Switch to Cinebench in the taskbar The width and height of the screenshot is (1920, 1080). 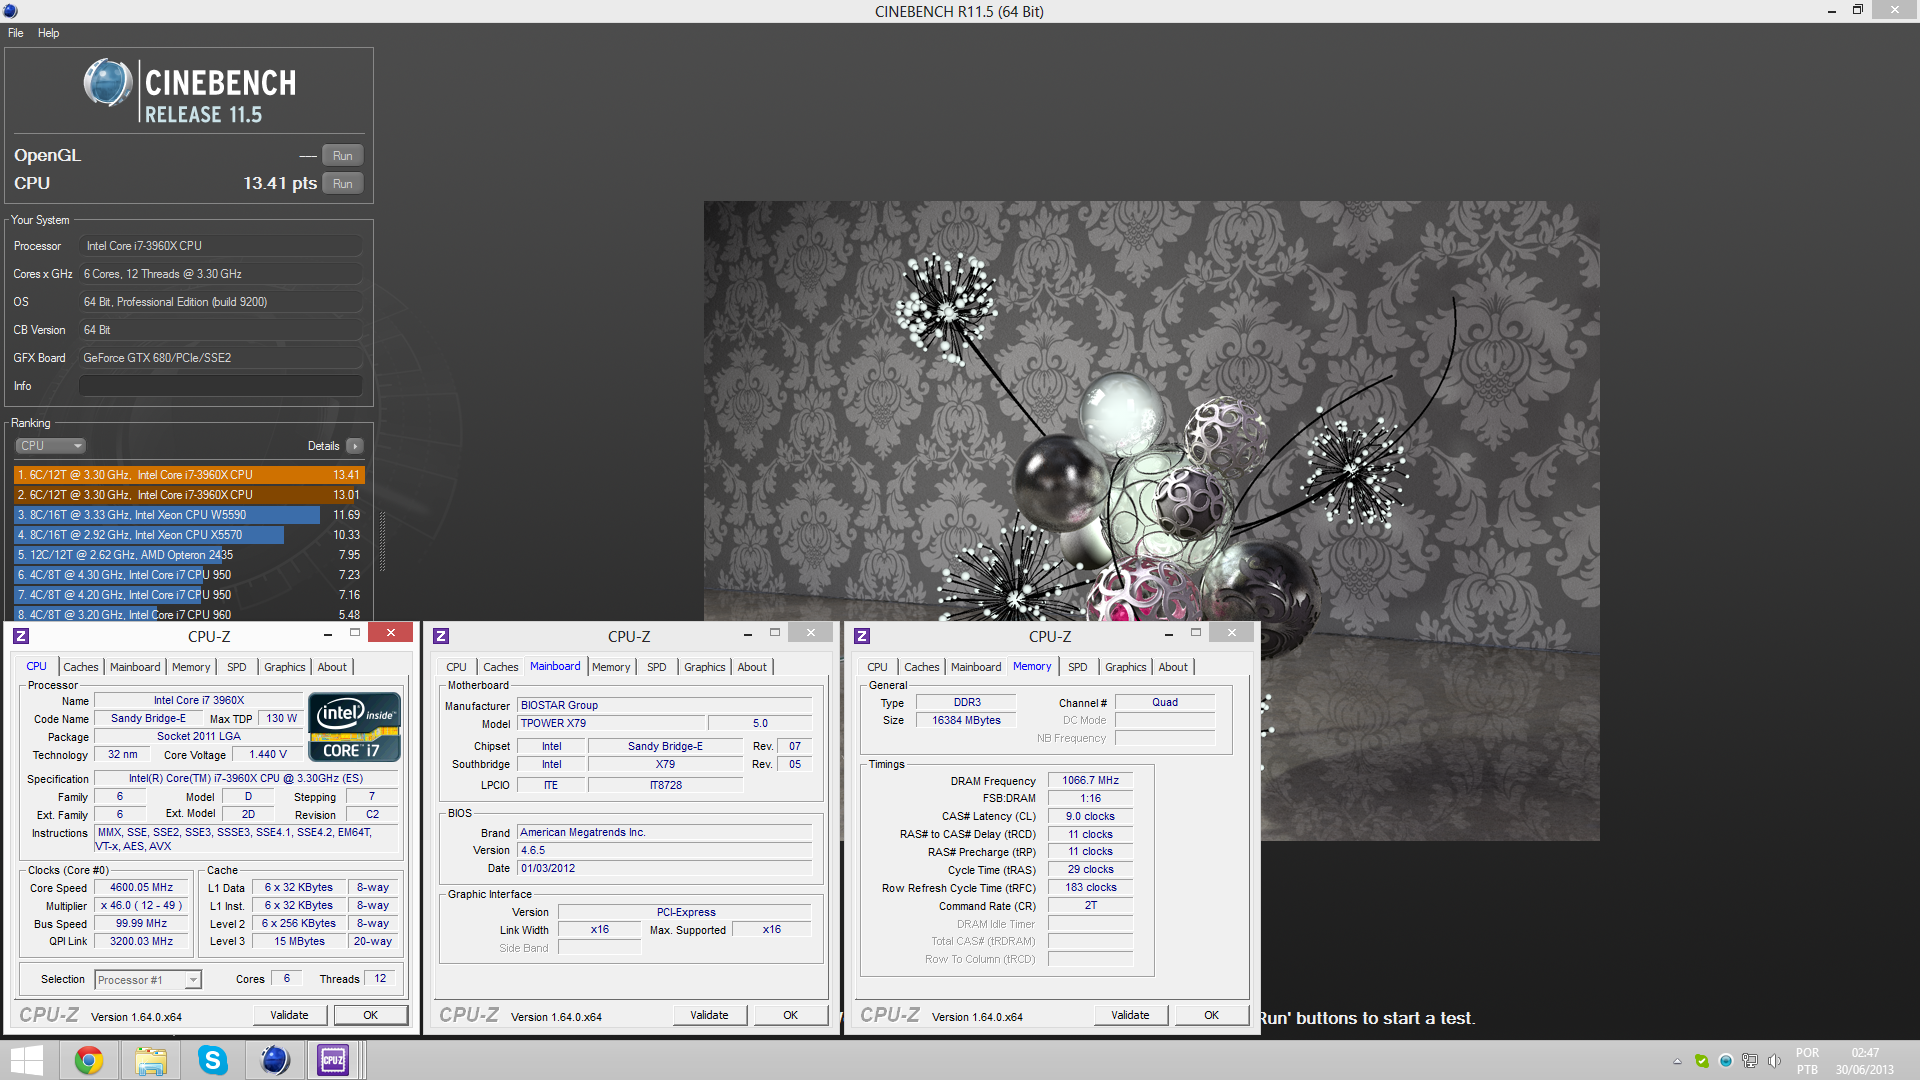click(x=275, y=1060)
